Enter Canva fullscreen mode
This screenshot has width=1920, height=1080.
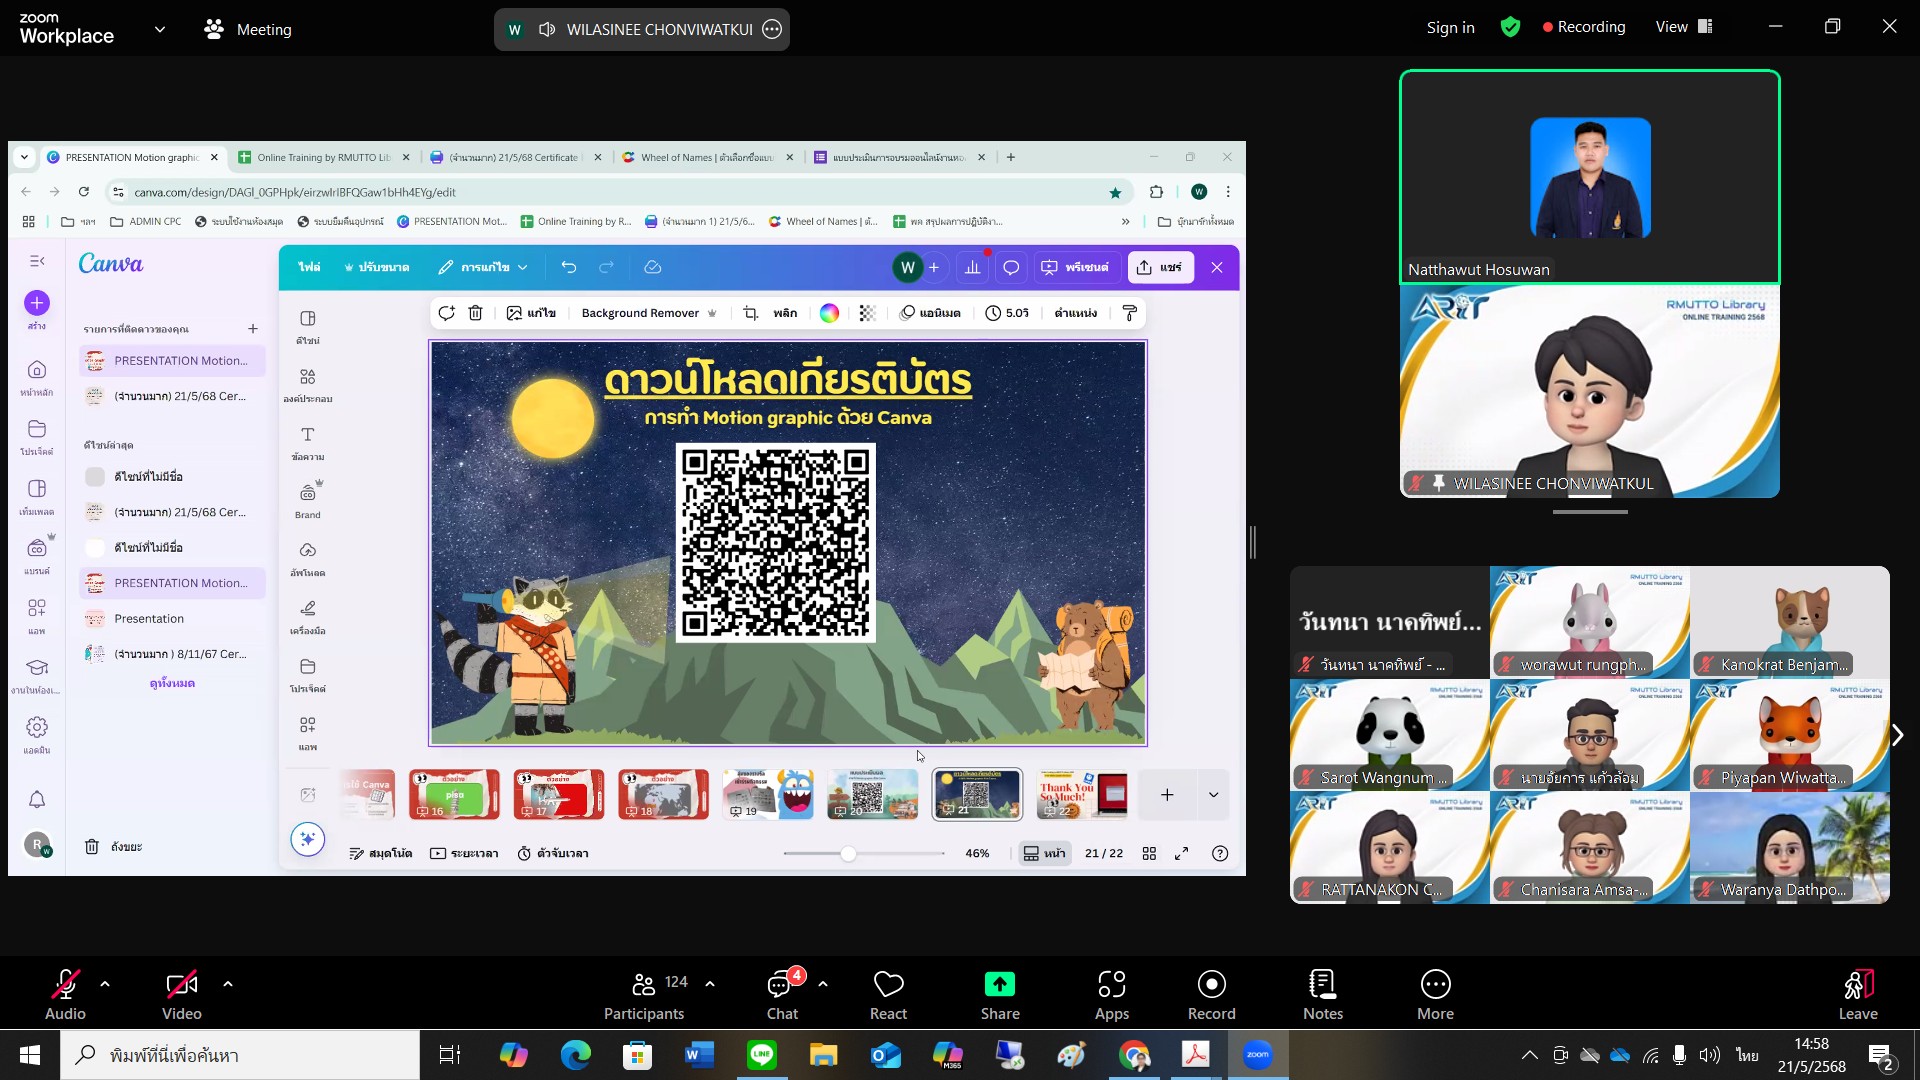[1181, 853]
